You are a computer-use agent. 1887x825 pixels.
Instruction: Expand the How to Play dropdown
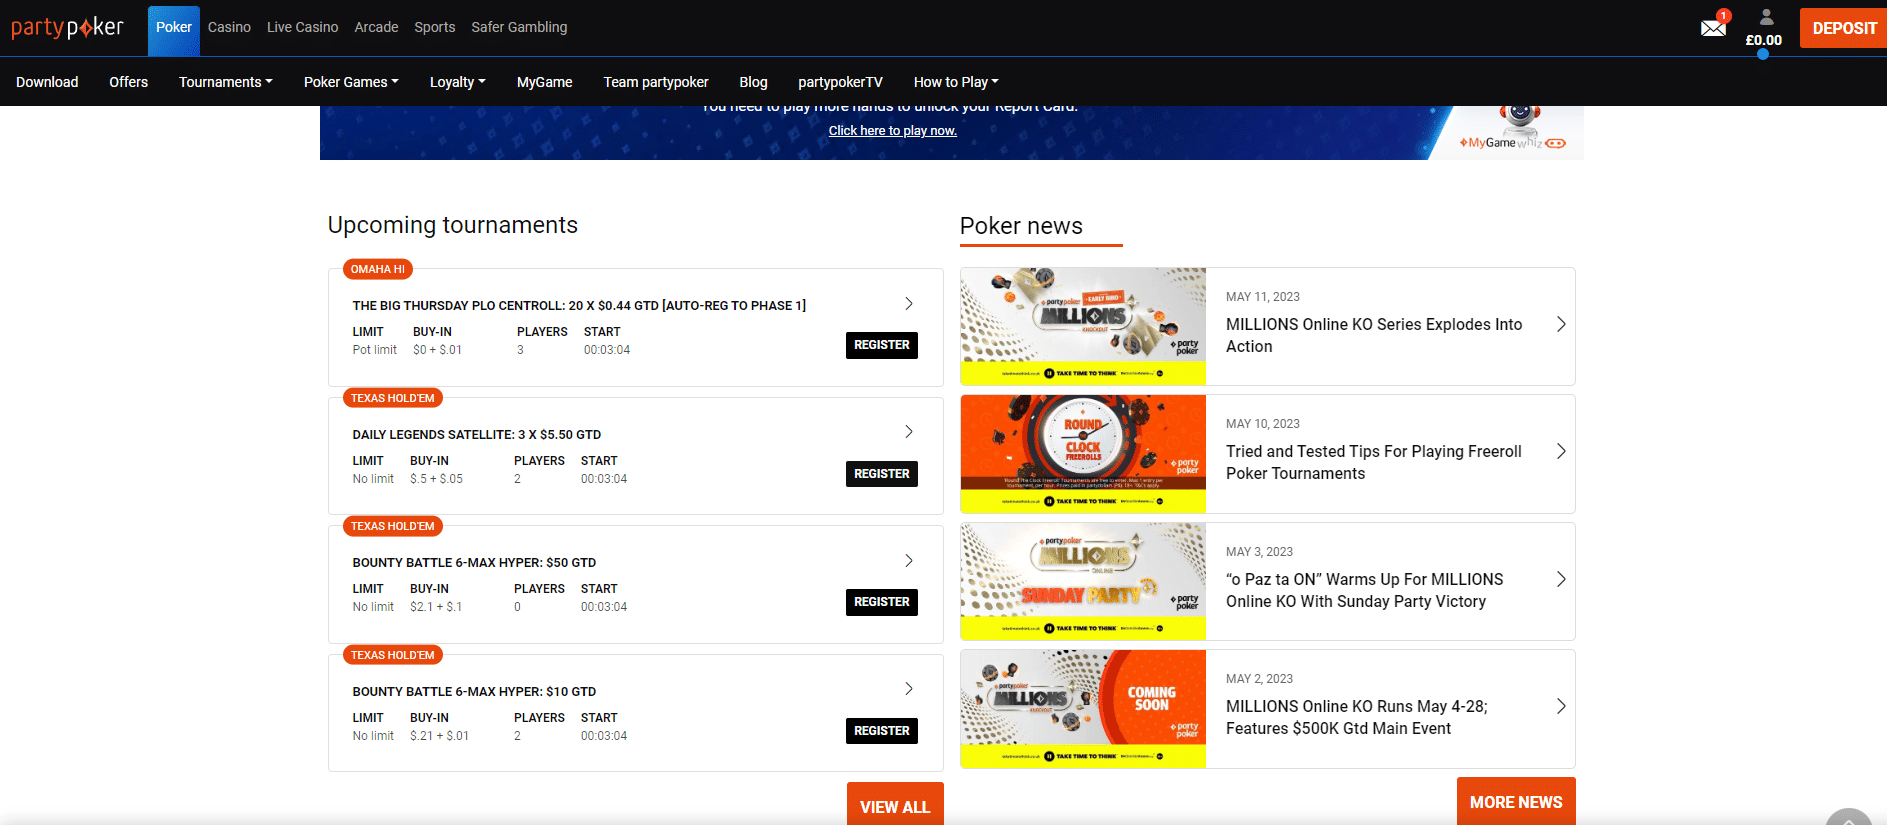click(956, 82)
